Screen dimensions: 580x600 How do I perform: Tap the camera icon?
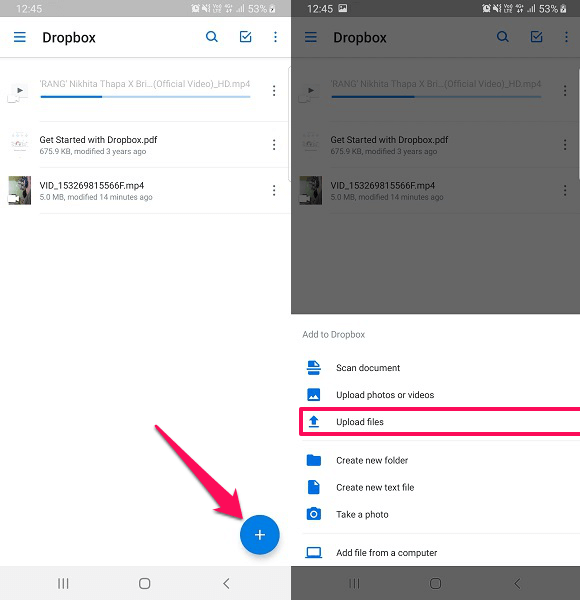(x=314, y=514)
